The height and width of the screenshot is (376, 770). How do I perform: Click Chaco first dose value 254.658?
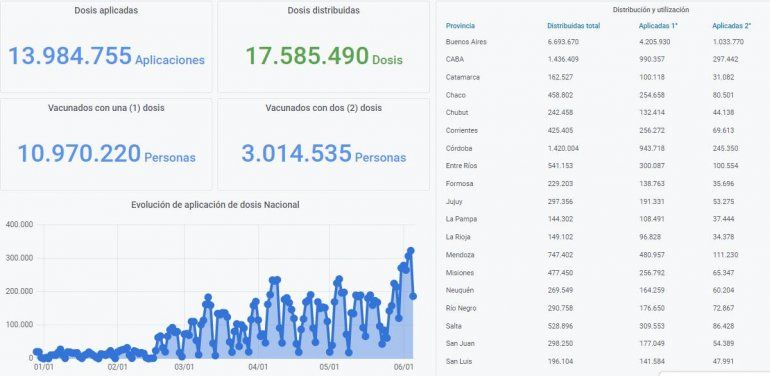652,95
